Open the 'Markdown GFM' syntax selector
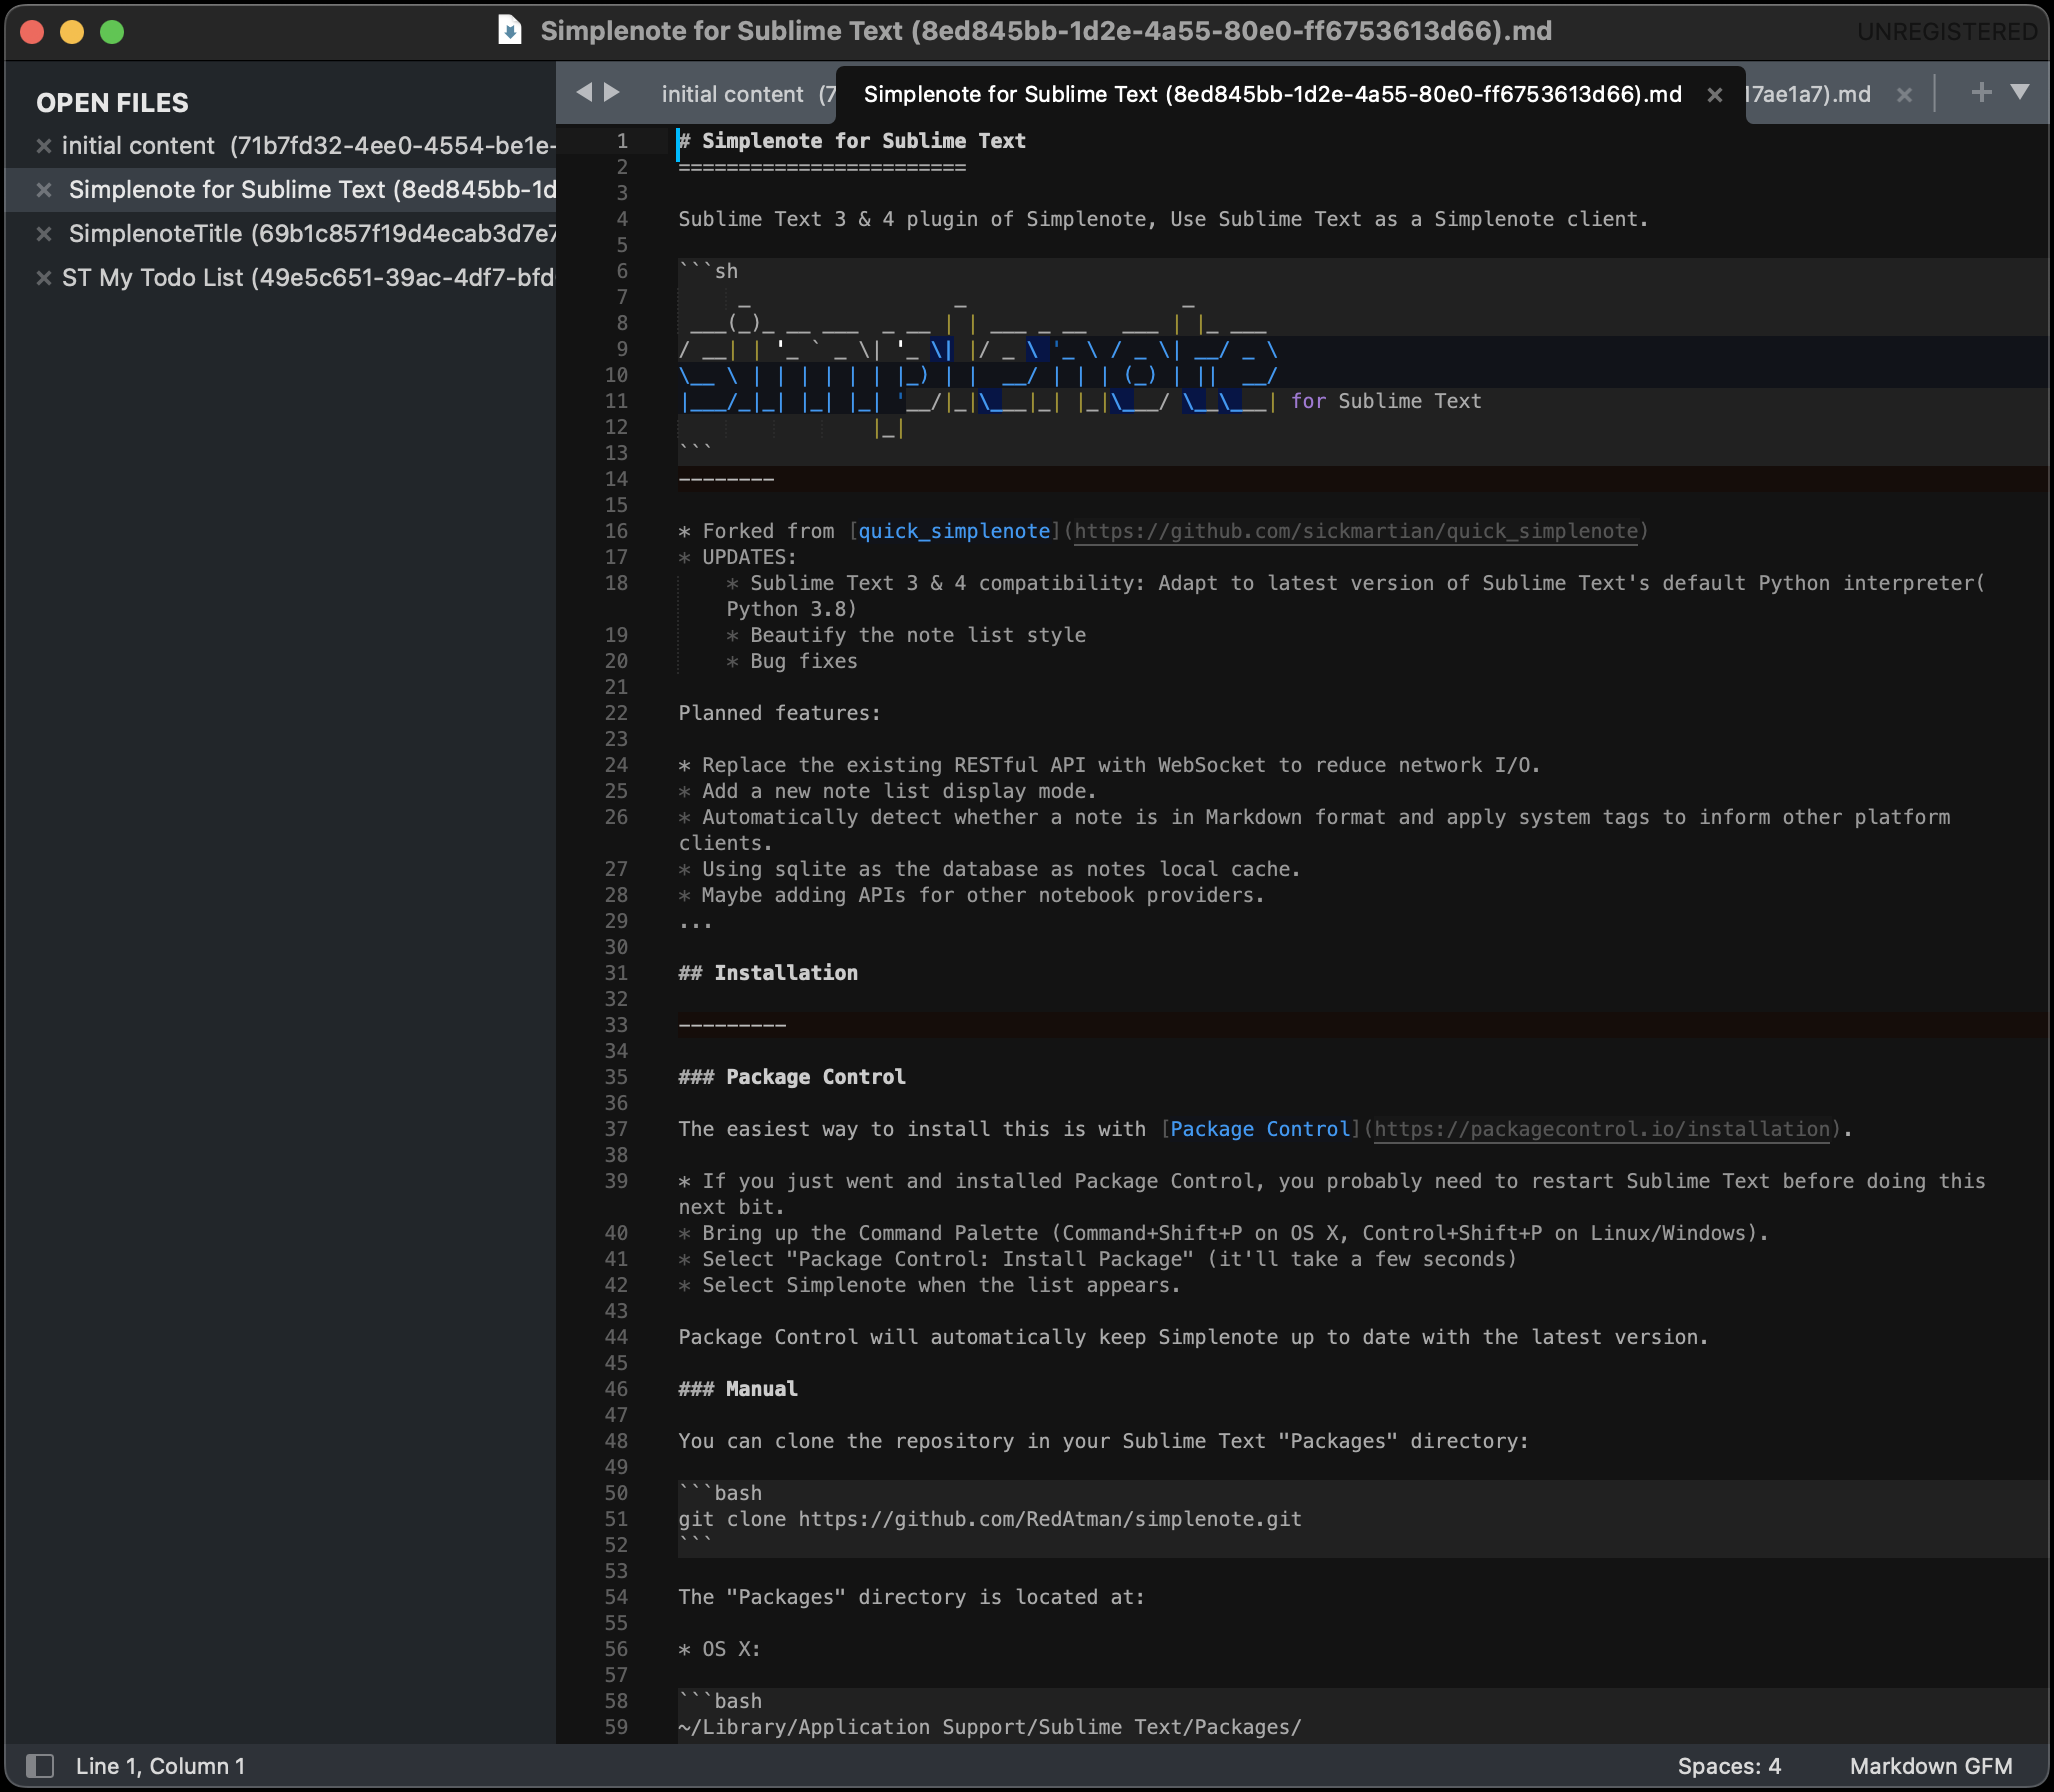 1930,1766
